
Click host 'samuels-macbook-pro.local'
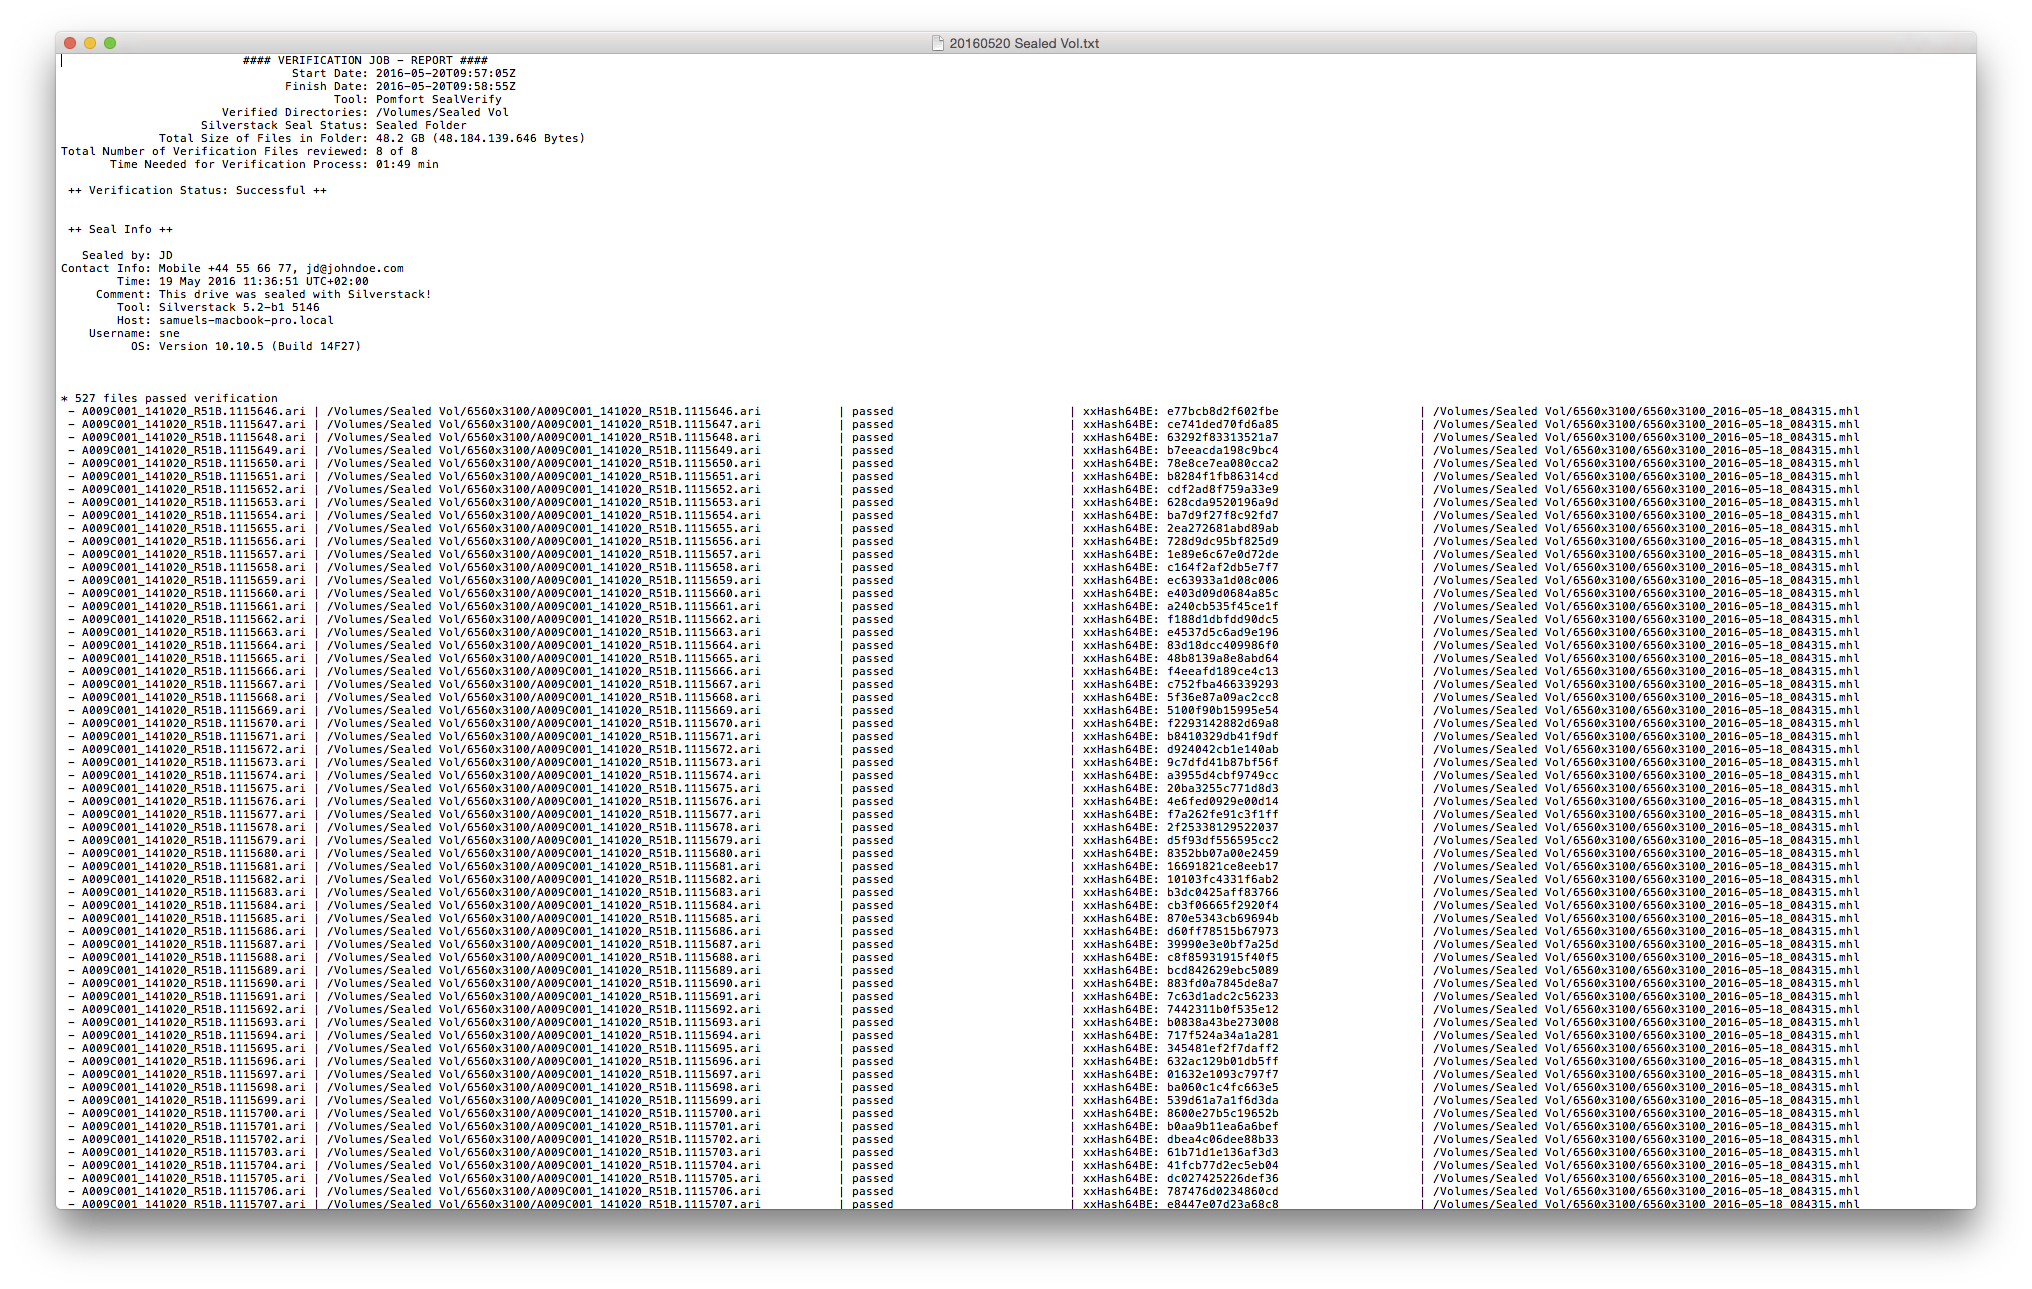pos(246,320)
